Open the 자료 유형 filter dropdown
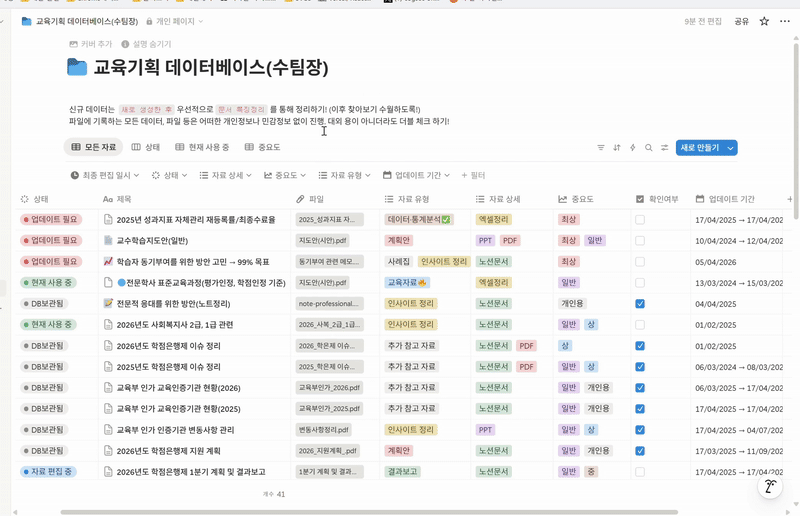This screenshot has width=800, height=516. point(344,175)
